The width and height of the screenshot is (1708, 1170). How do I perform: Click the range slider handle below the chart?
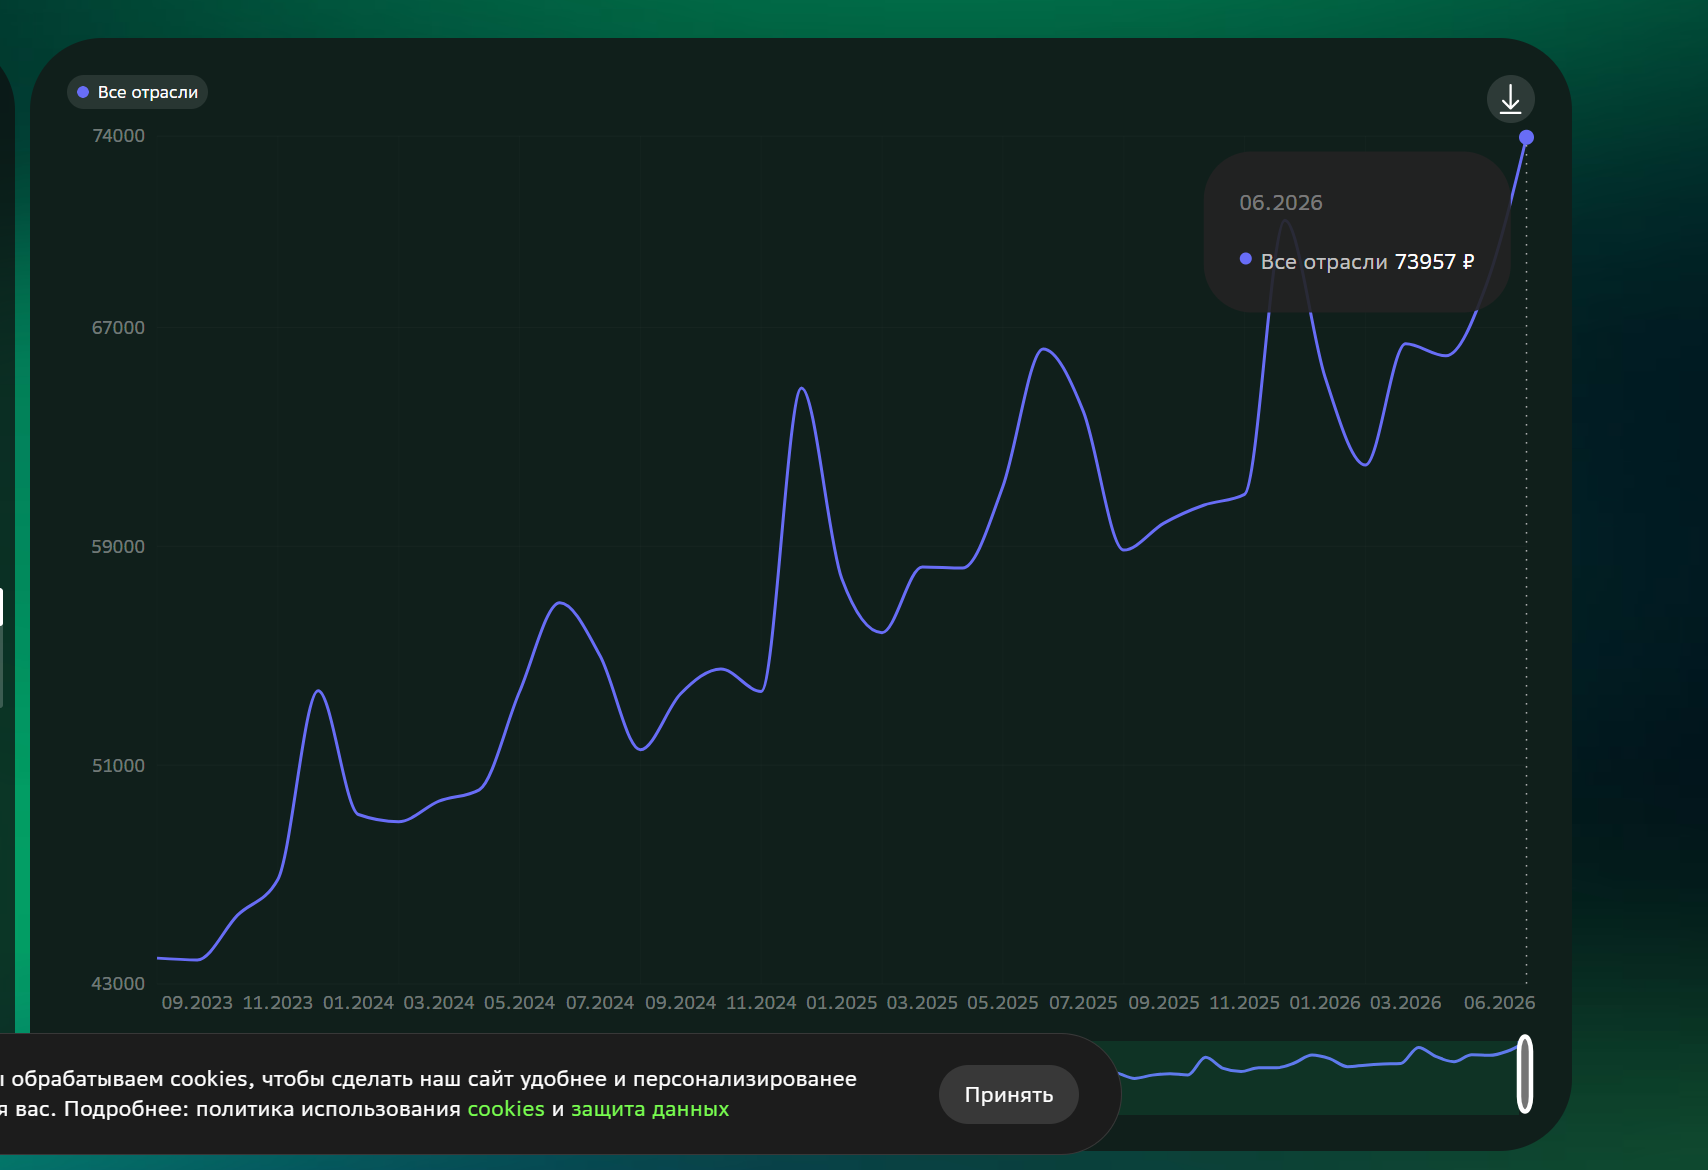tap(1524, 1074)
